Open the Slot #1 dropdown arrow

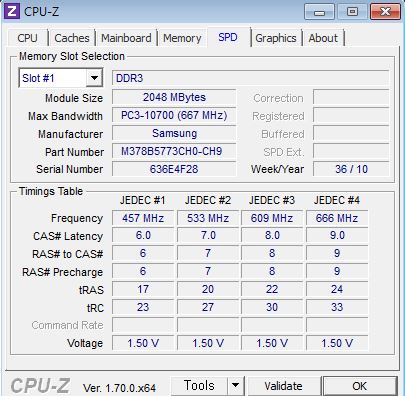click(94, 78)
